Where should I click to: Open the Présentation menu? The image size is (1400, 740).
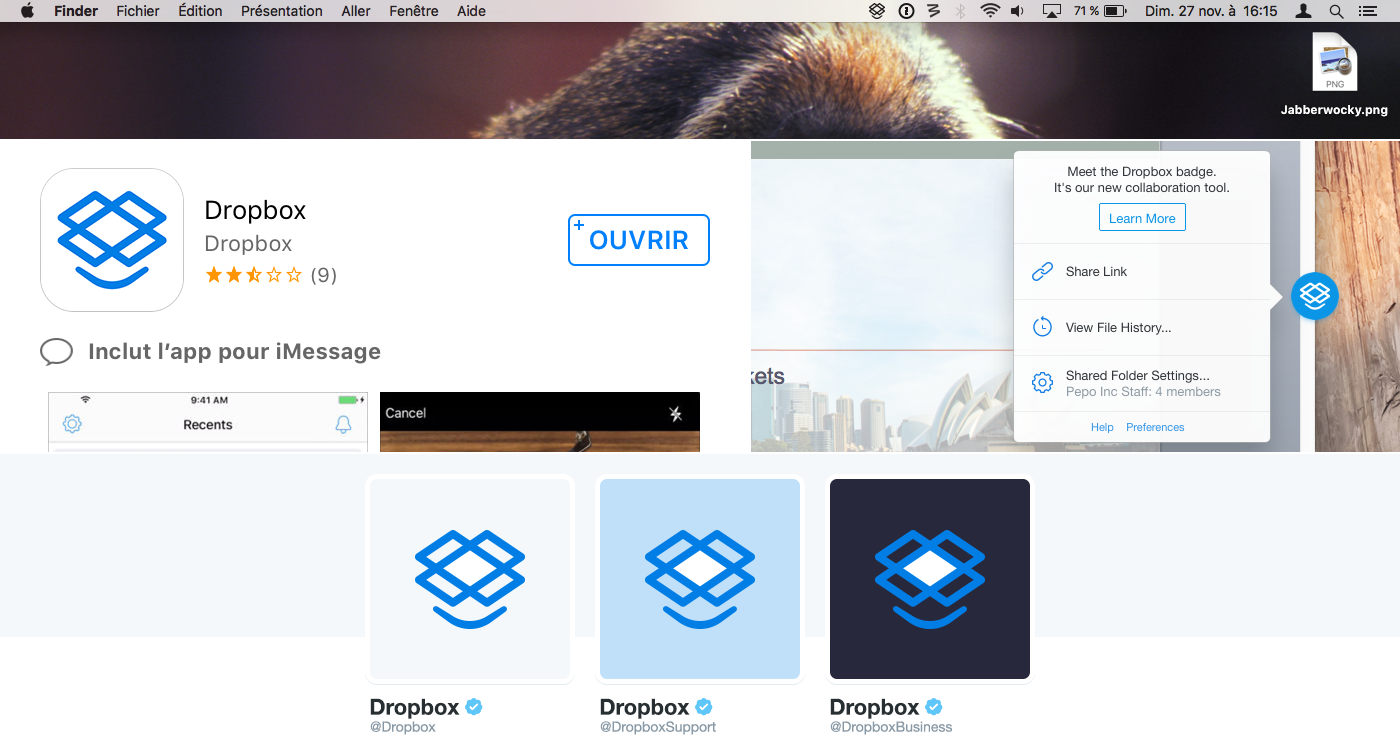click(x=282, y=11)
